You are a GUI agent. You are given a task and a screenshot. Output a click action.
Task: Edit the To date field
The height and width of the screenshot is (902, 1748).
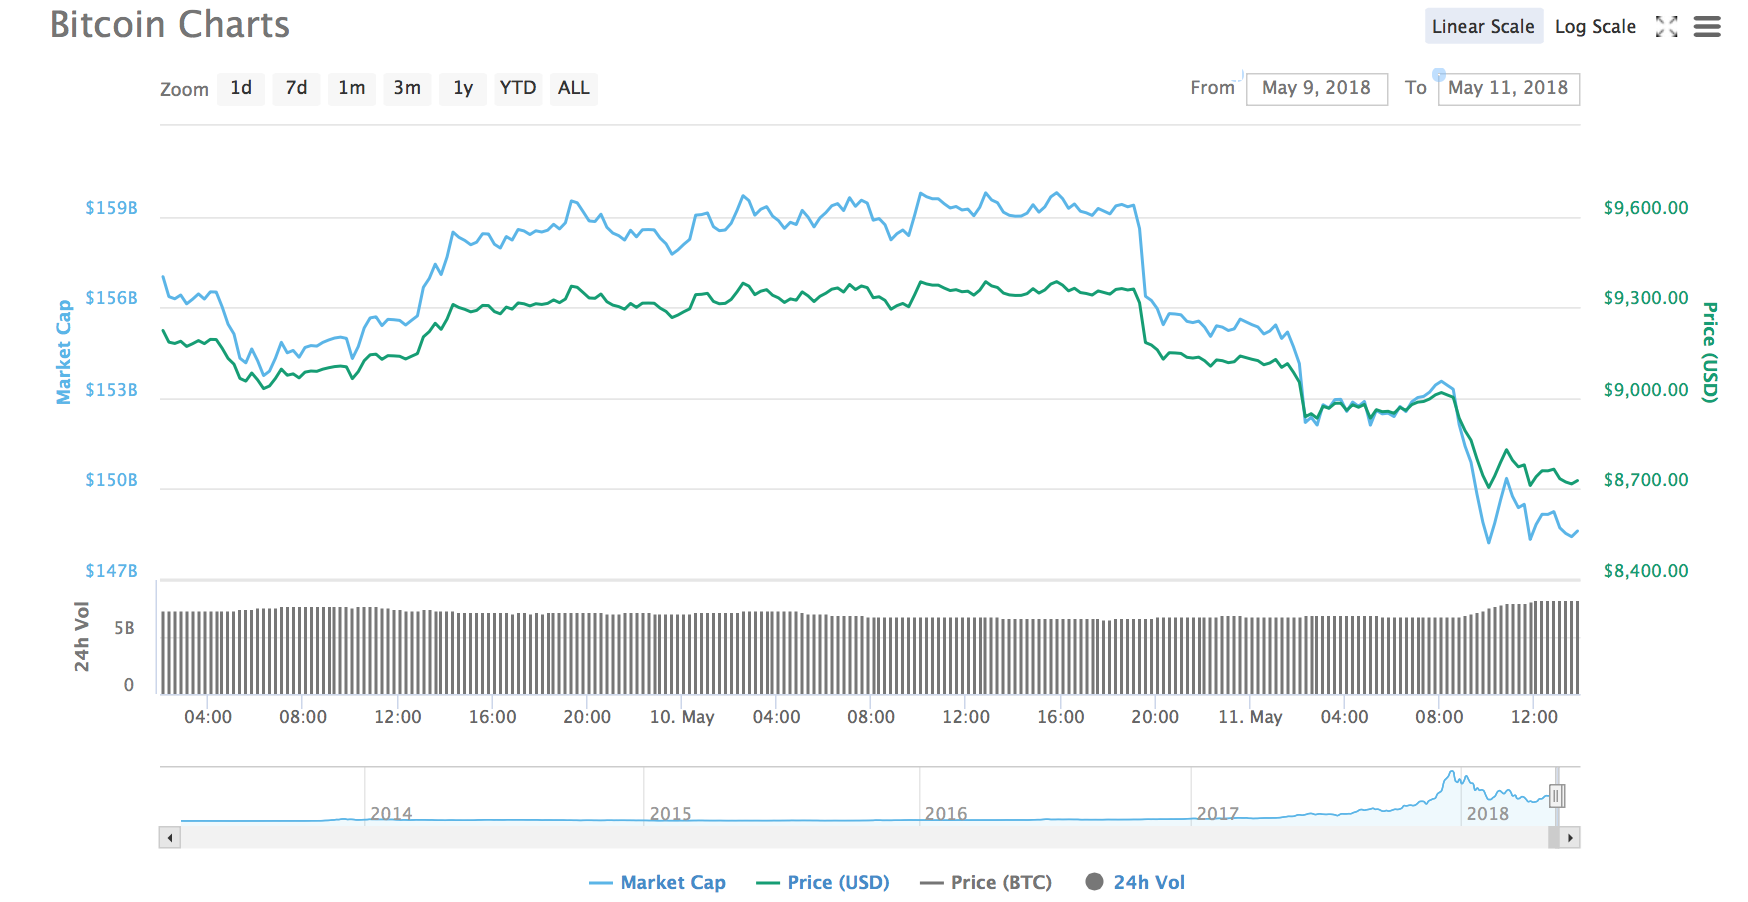tap(1508, 88)
